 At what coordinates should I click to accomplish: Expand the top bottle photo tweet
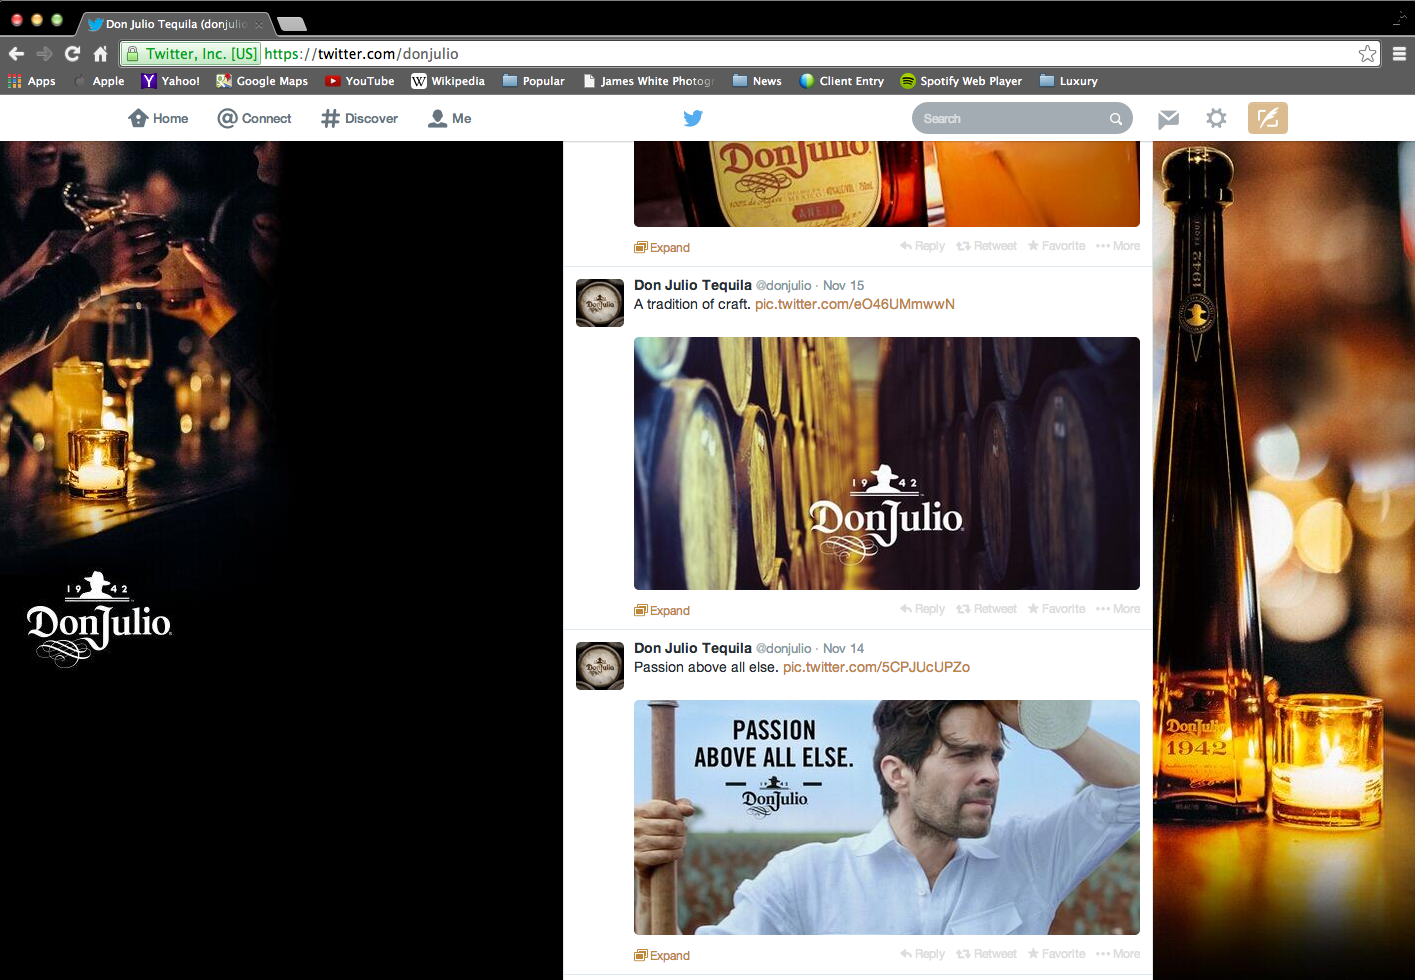pos(662,248)
